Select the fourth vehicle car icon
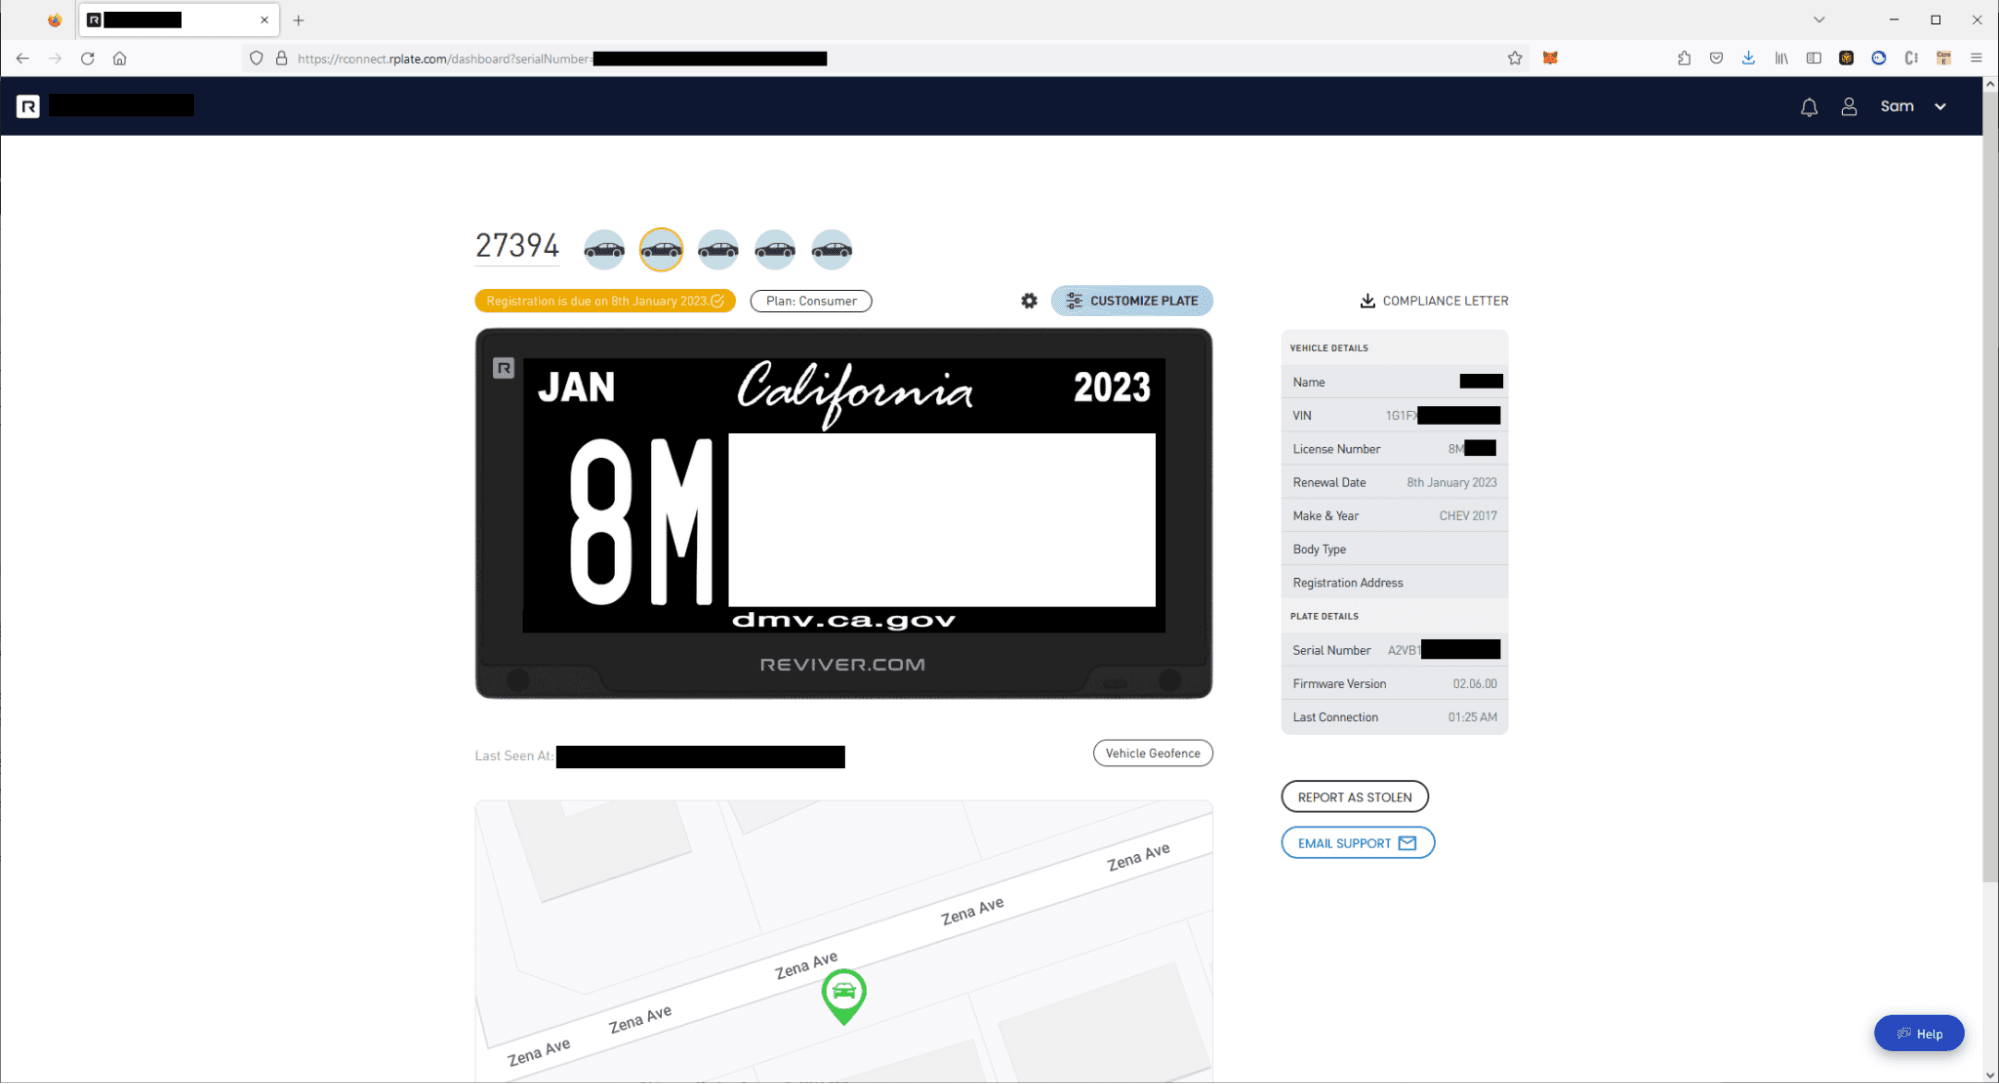The width and height of the screenshot is (1999, 1084). (775, 250)
